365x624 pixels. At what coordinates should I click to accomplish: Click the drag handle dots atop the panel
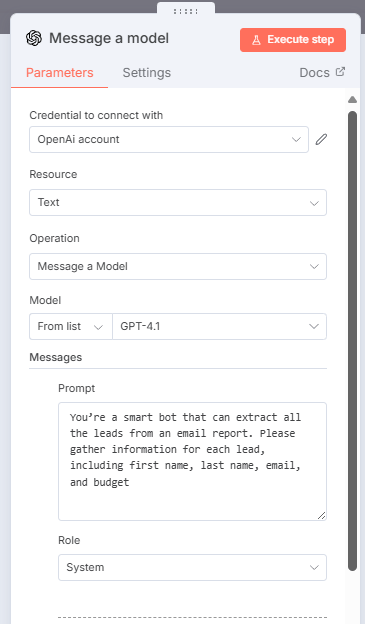tap(186, 12)
